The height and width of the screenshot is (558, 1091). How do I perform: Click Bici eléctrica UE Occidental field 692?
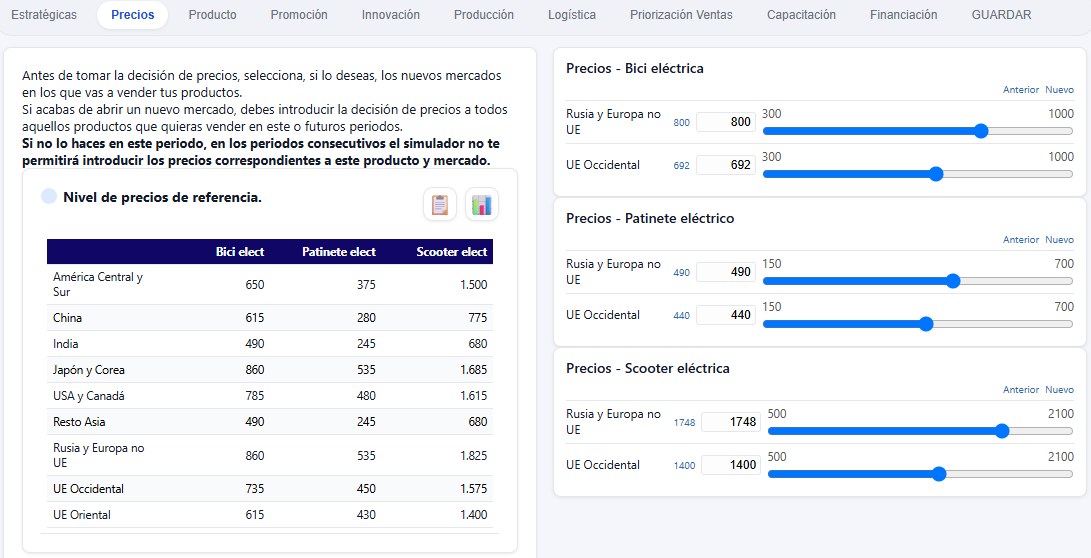point(726,165)
